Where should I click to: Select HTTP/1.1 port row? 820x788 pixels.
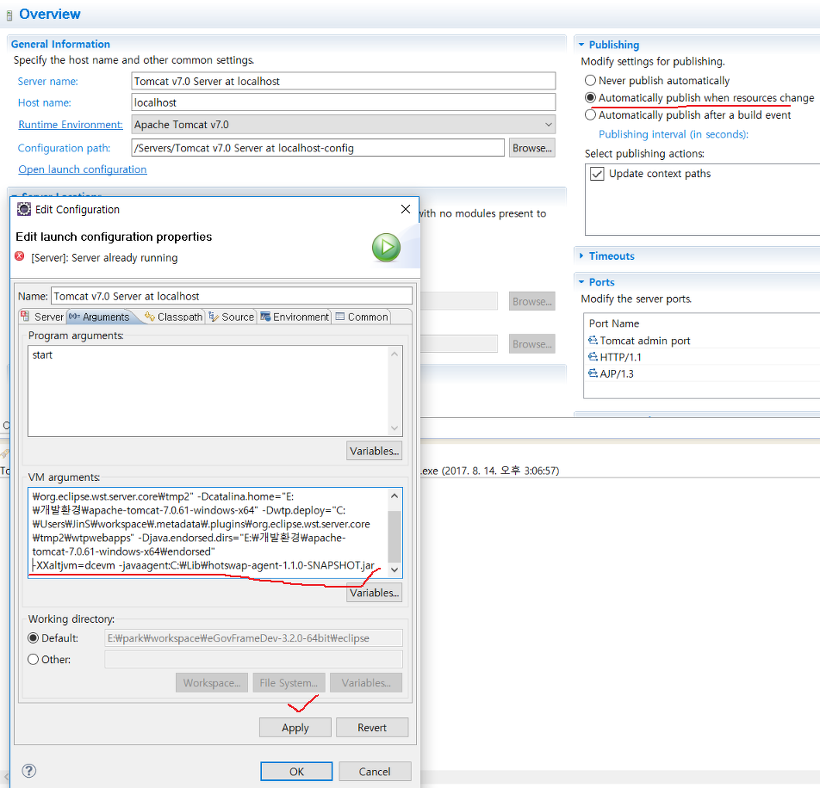(701, 357)
